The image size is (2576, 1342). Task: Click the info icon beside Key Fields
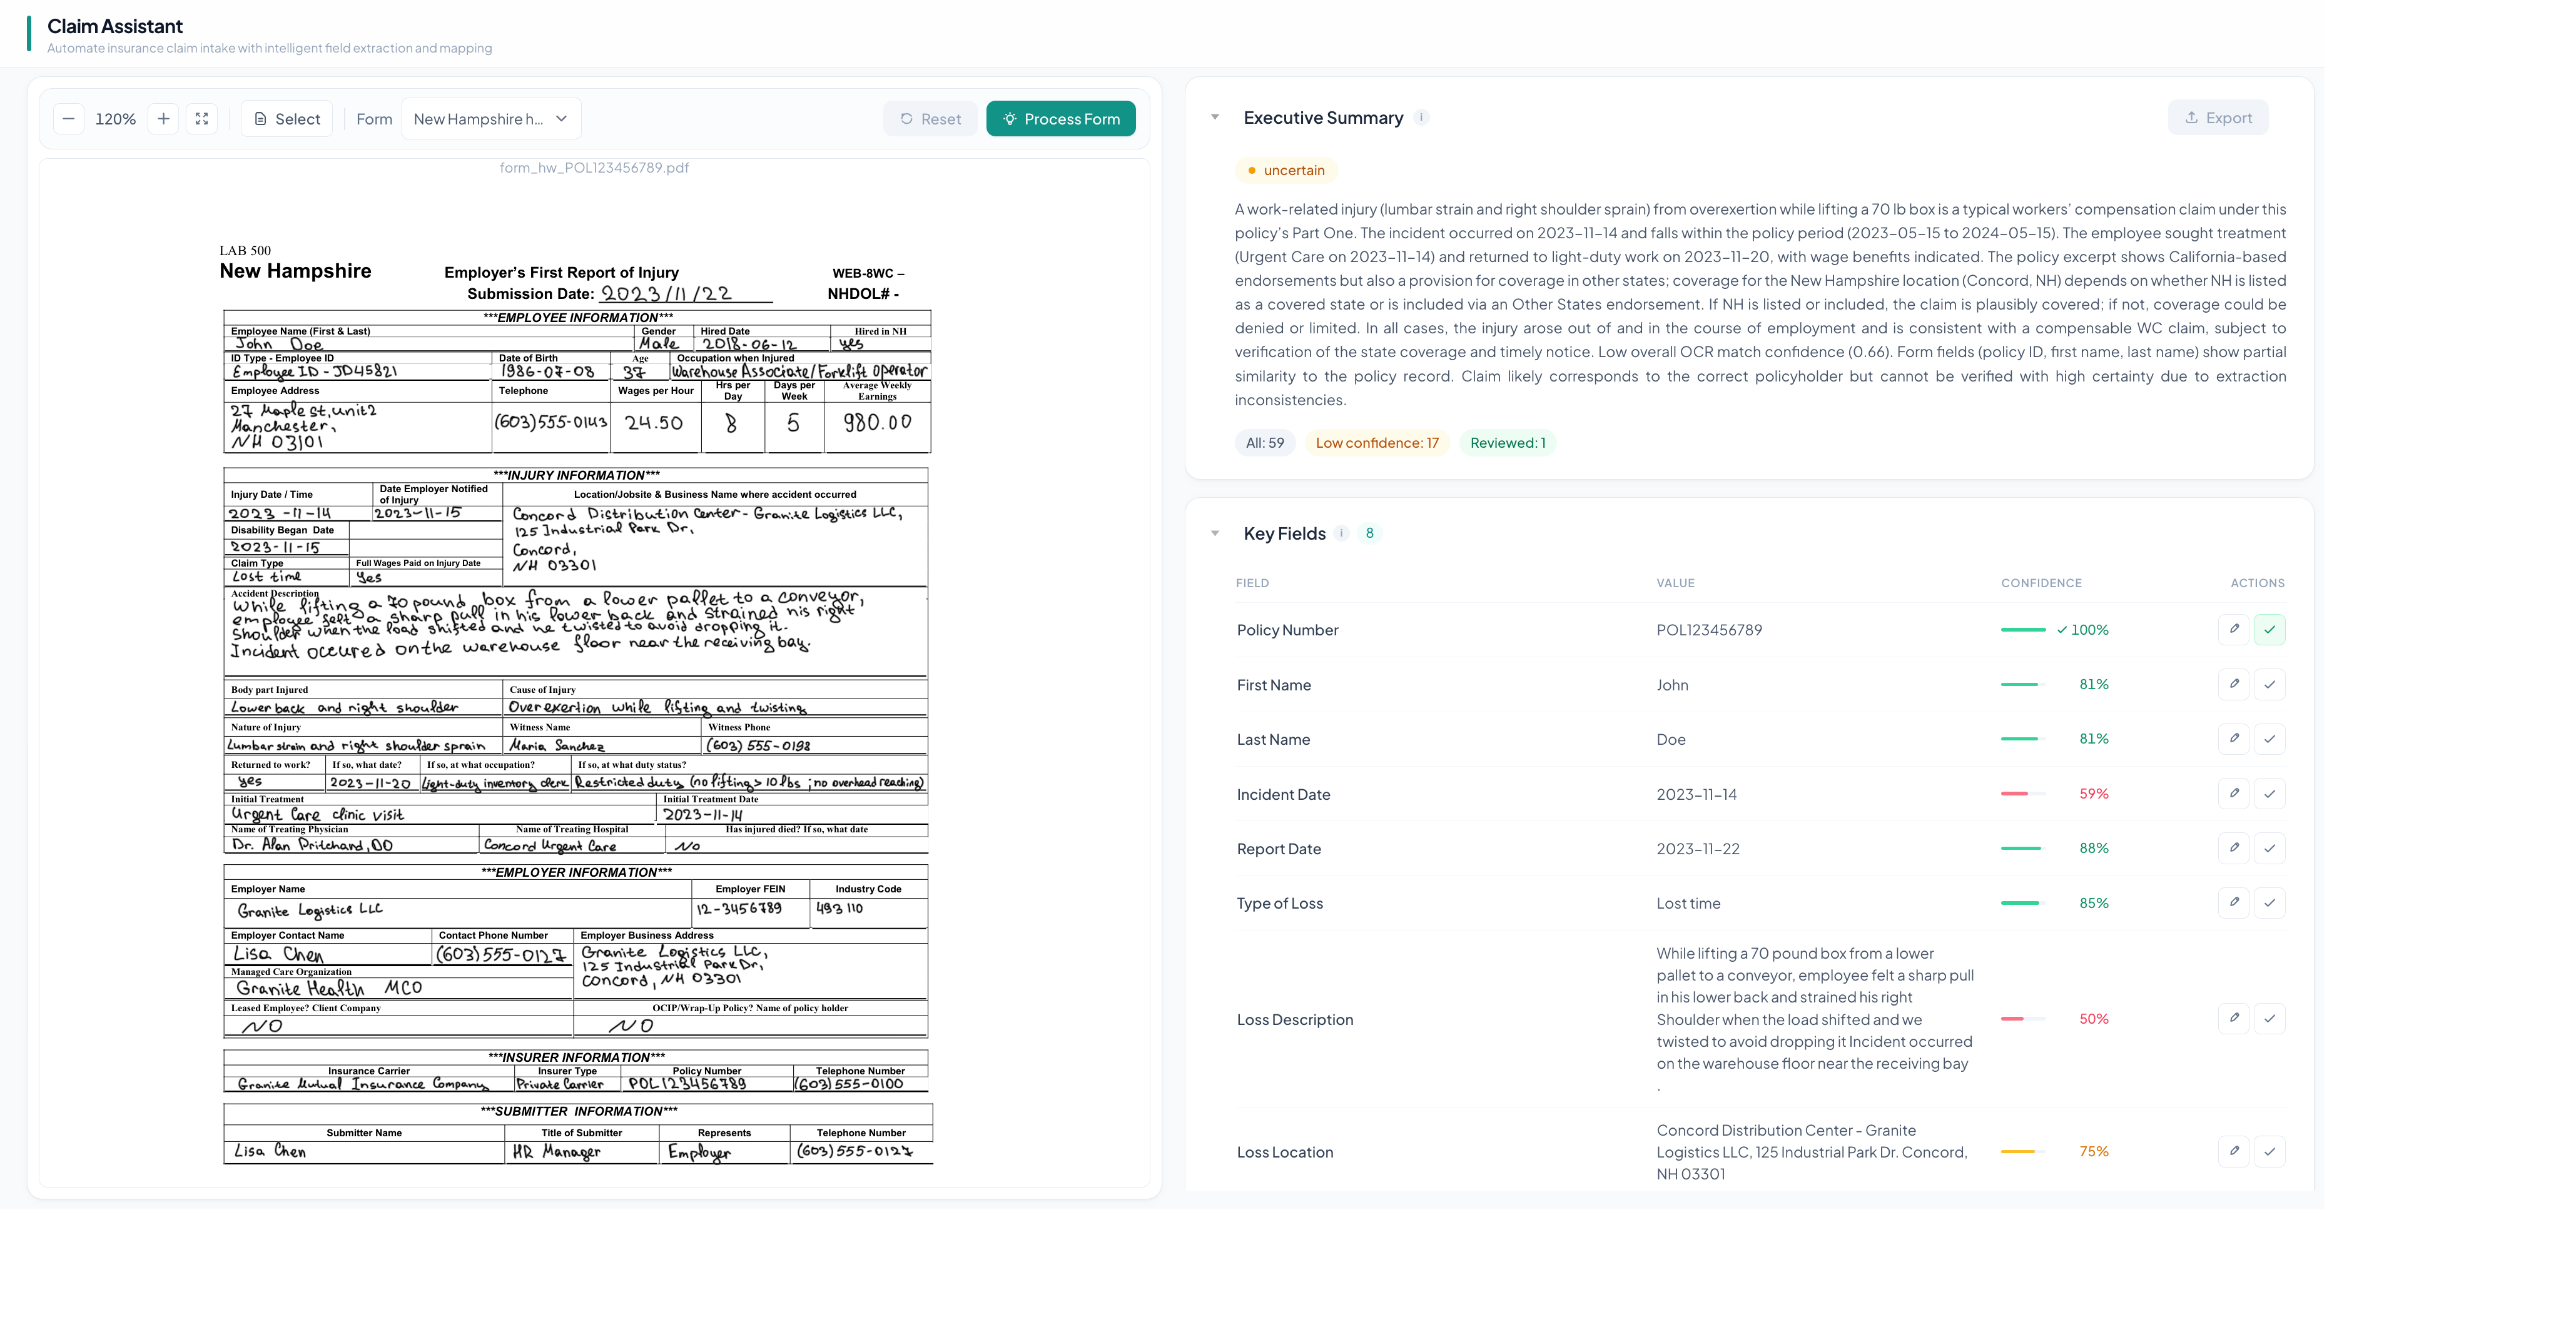(x=1341, y=533)
